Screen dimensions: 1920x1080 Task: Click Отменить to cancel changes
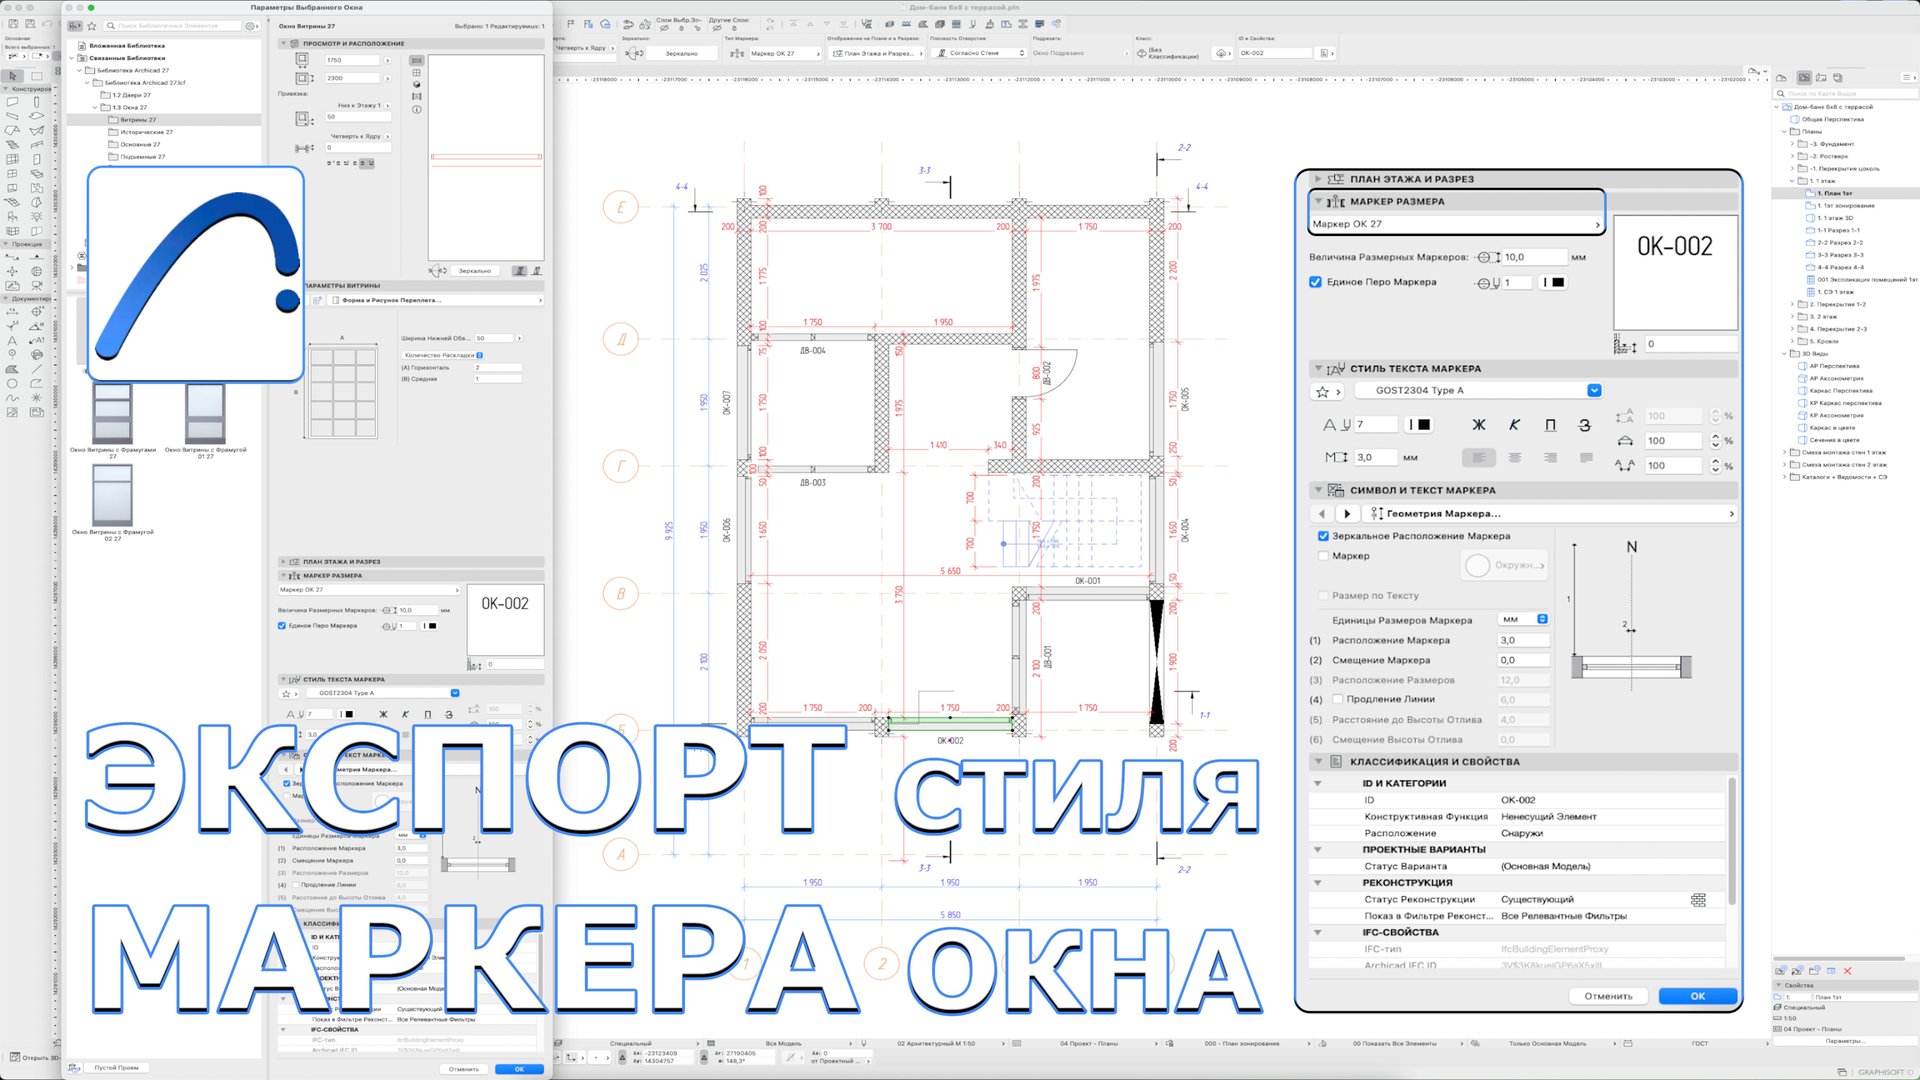[1609, 996]
